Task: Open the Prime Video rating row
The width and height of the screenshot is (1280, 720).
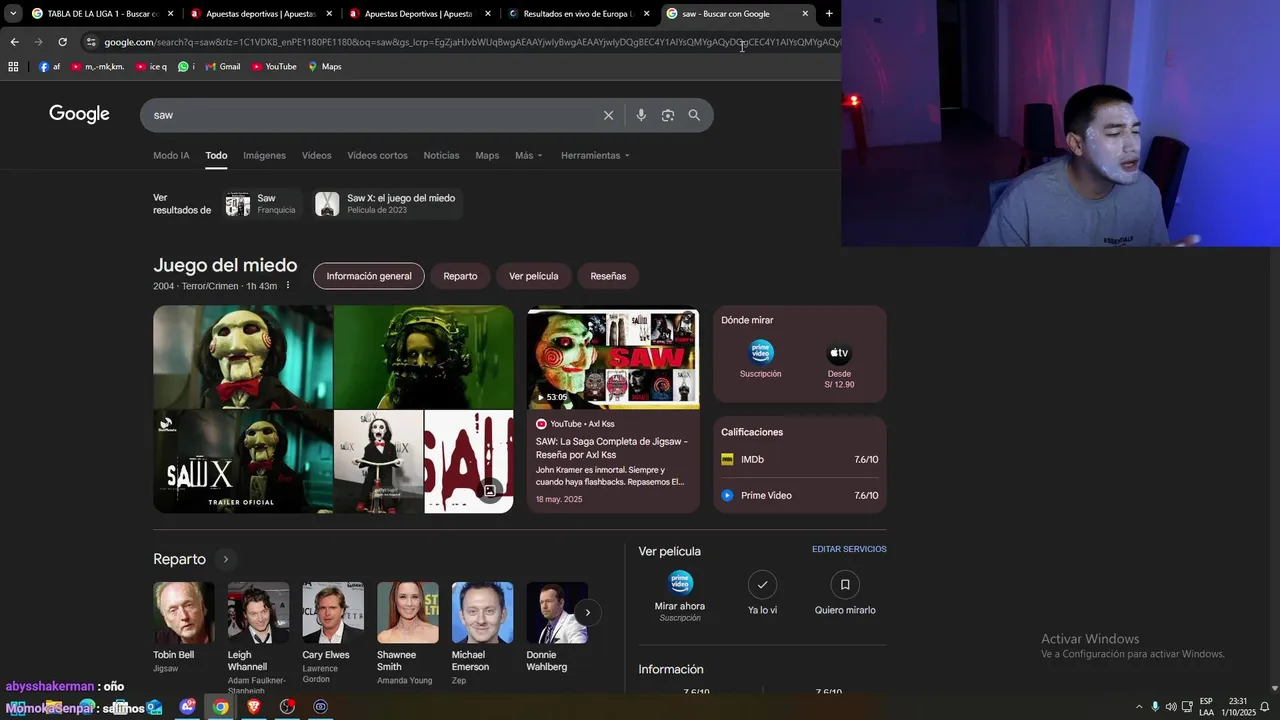Action: [x=800, y=496]
